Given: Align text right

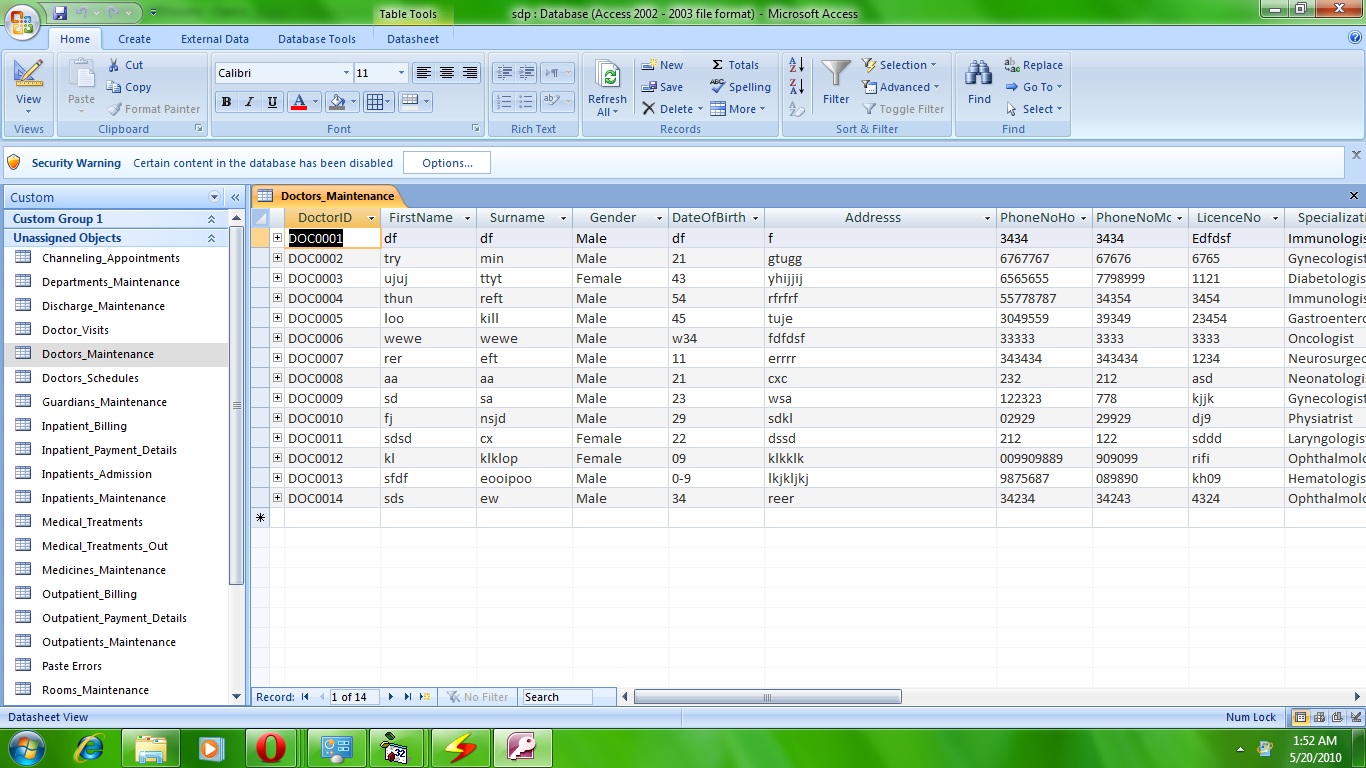Looking at the screenshot, I should coord(469,73).
